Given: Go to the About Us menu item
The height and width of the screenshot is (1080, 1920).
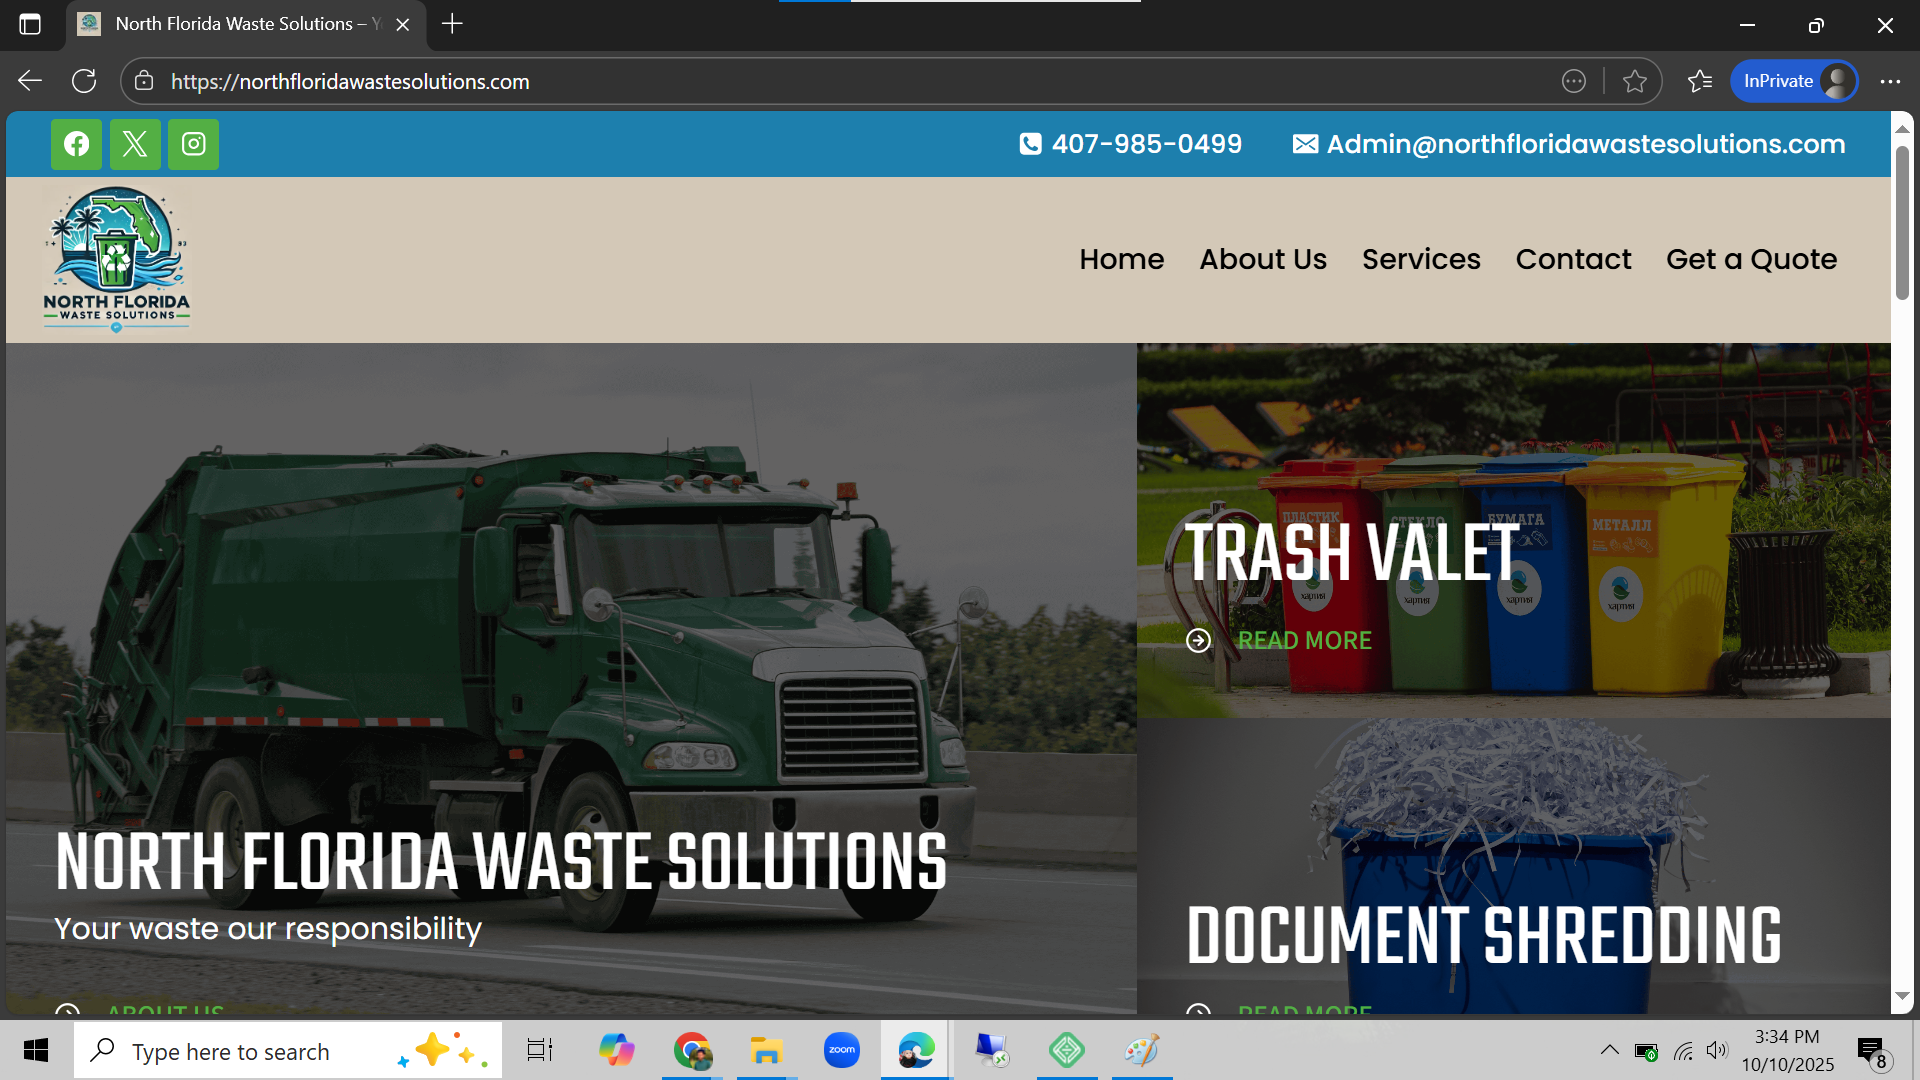Looking at the screenshot, I should pos(1262,259).
